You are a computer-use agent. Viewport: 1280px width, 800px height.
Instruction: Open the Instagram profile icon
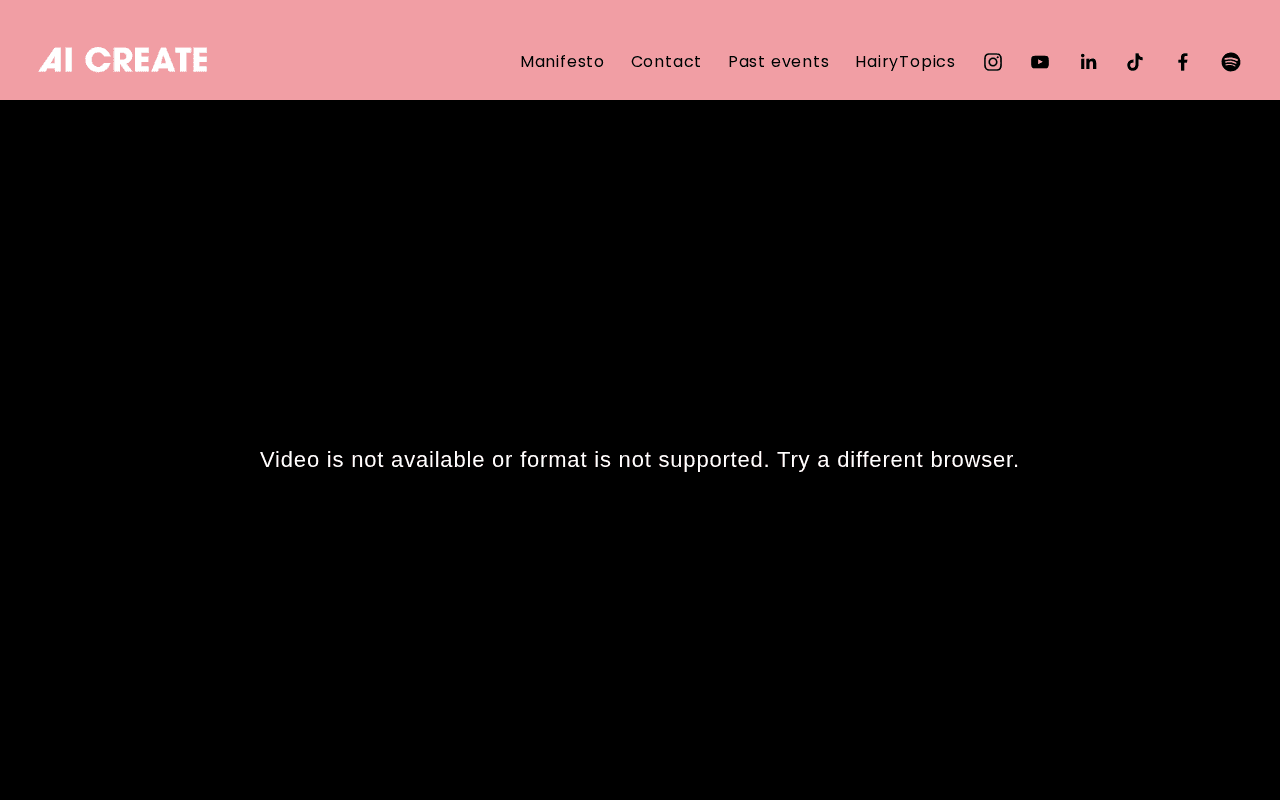993,62
